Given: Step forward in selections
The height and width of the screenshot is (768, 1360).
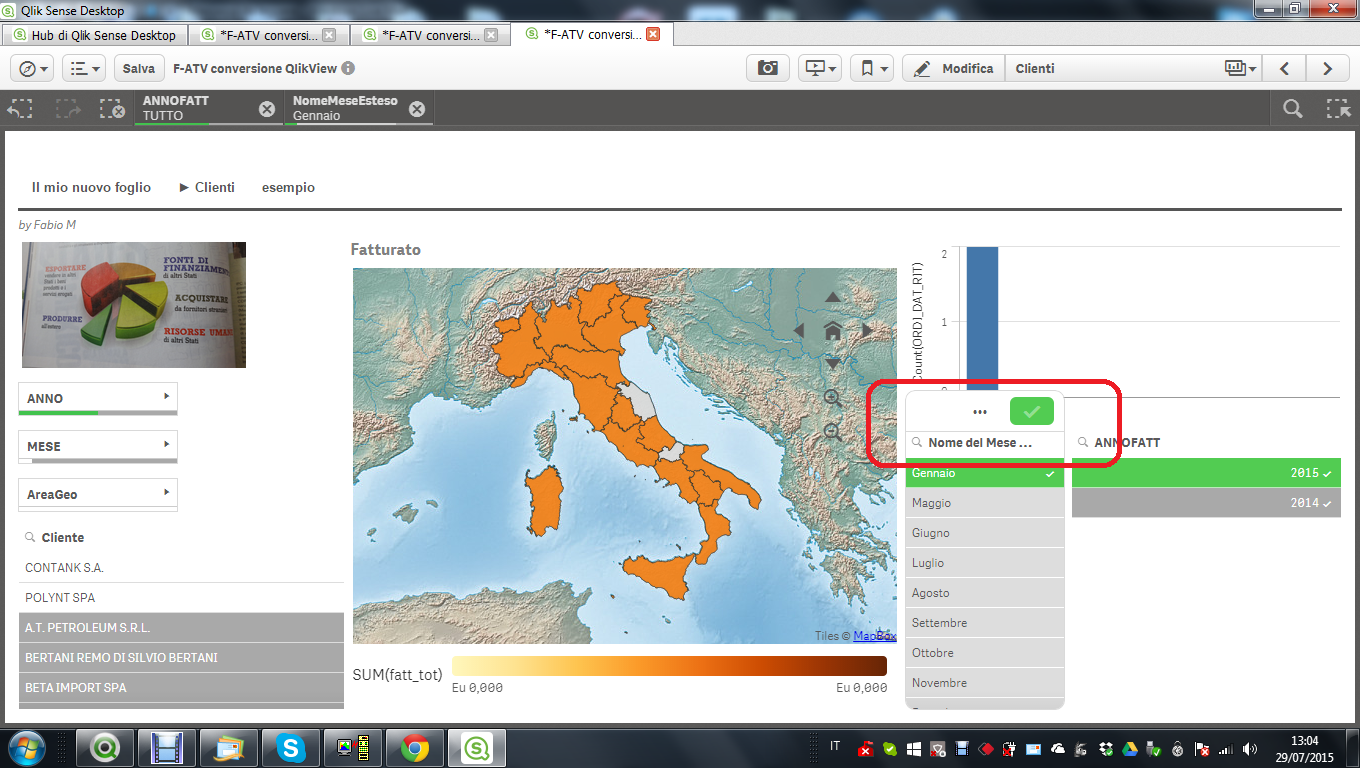Looking at the screenshot, I should pyautogui.click(x=68, y=109).
